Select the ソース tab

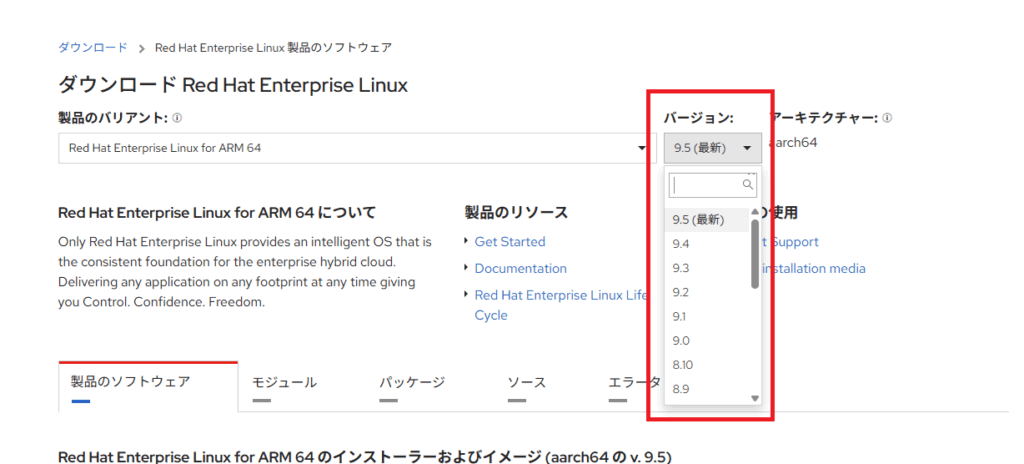(x=526, y=382)
